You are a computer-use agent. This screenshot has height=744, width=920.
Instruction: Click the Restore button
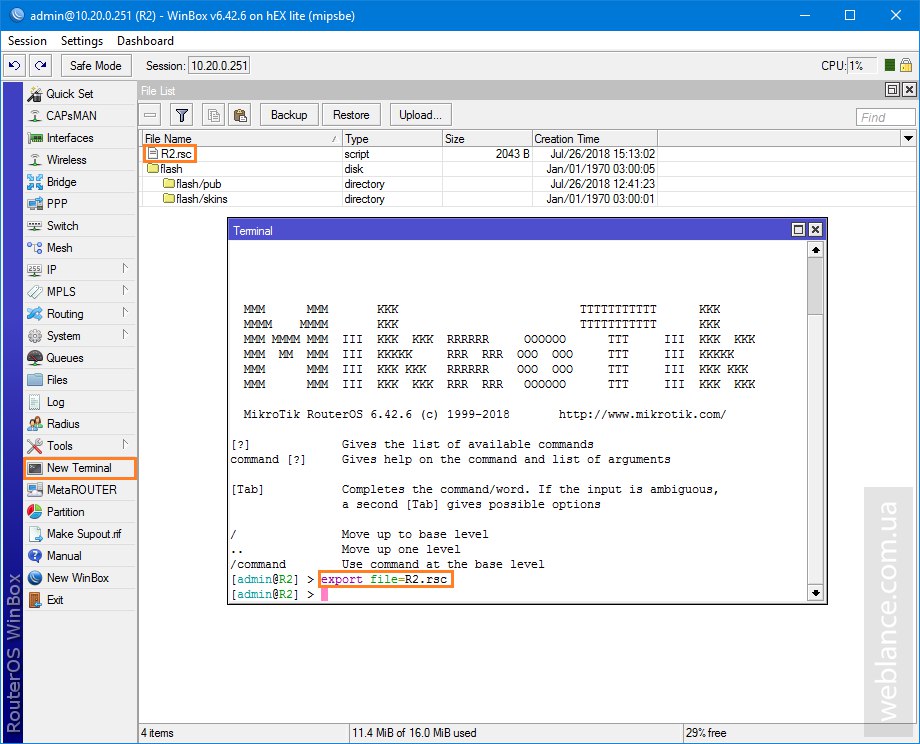click(x=351, y=115)
